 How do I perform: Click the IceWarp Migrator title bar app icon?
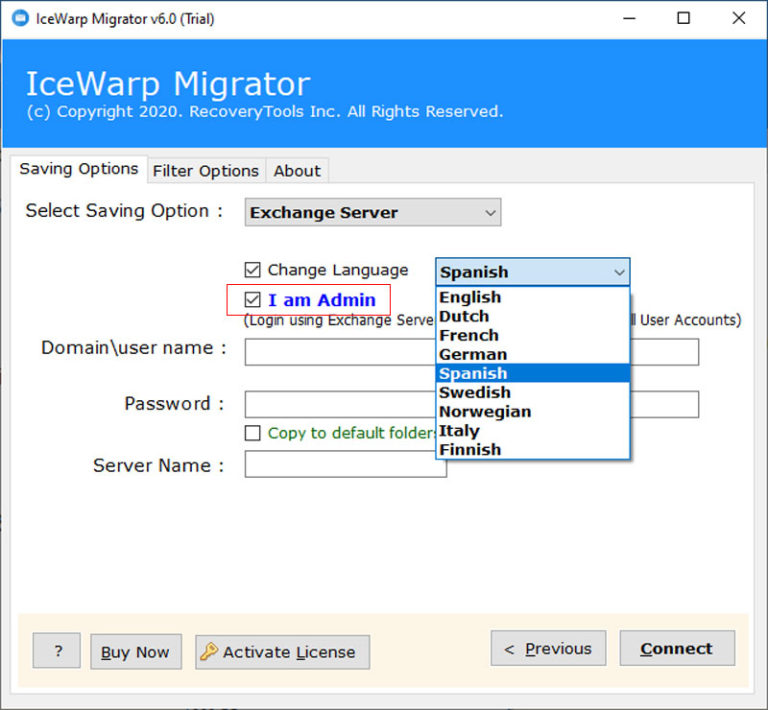(x=21, y=18)
